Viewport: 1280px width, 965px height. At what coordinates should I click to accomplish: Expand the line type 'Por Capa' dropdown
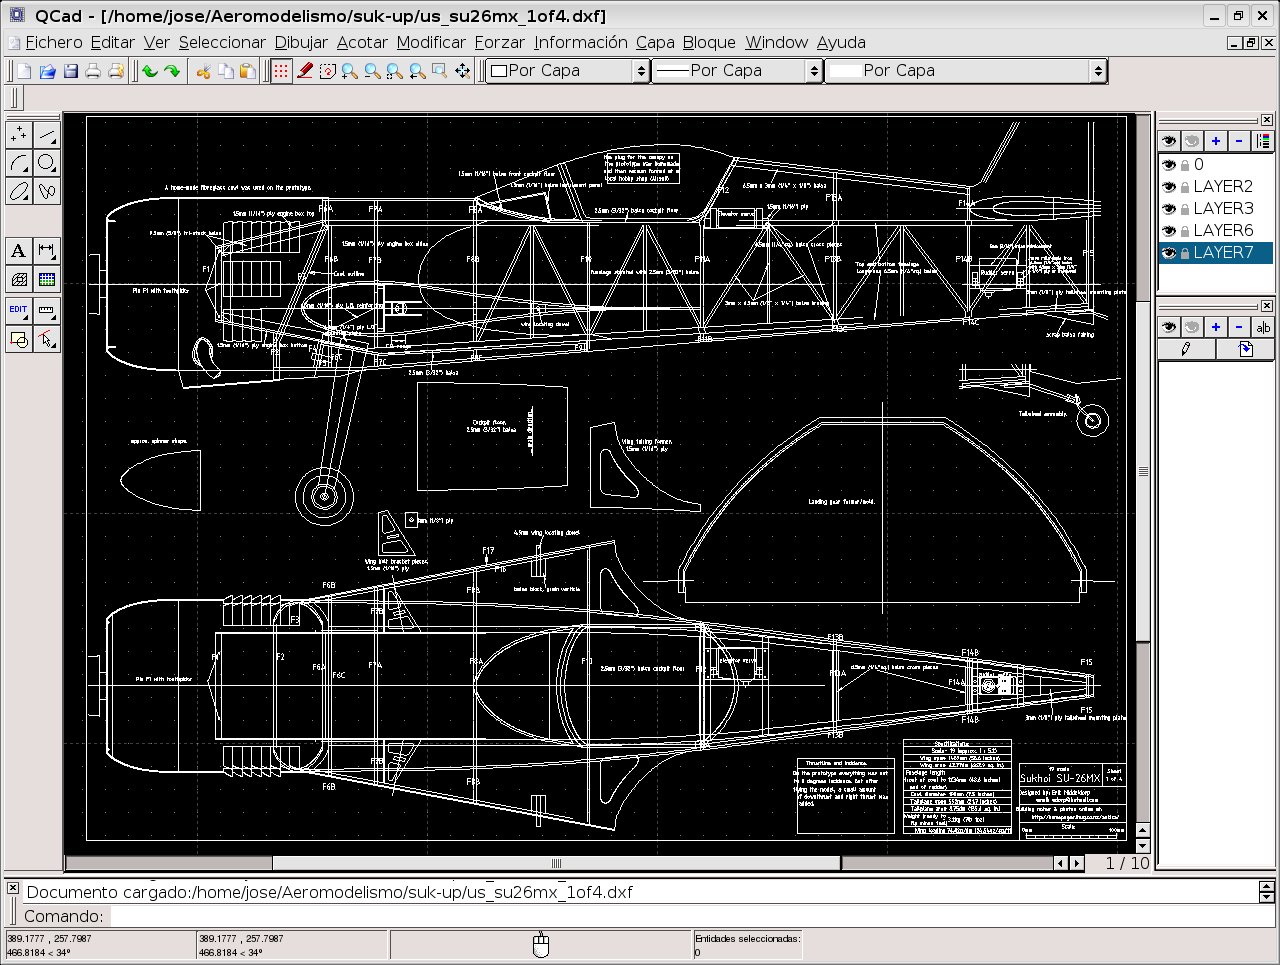coord(966,71)
